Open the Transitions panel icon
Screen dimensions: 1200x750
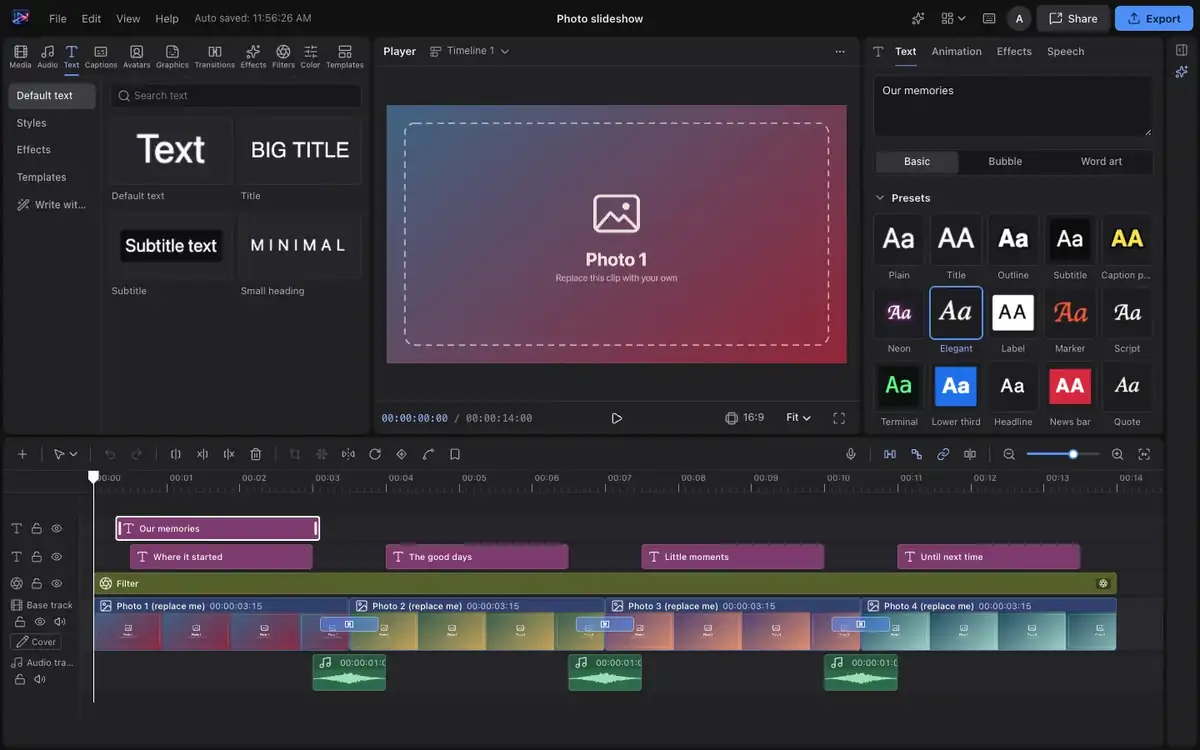click(x=214, y=56)
